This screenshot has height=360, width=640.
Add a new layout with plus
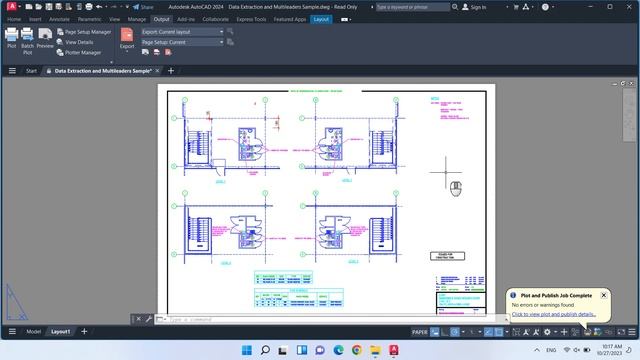pos(84,331)
